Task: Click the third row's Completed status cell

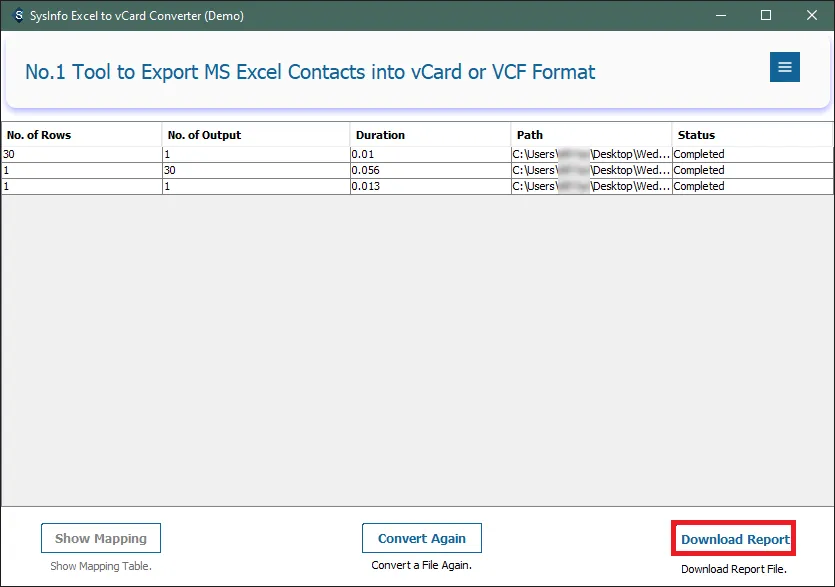Action: tap(752, 187)
